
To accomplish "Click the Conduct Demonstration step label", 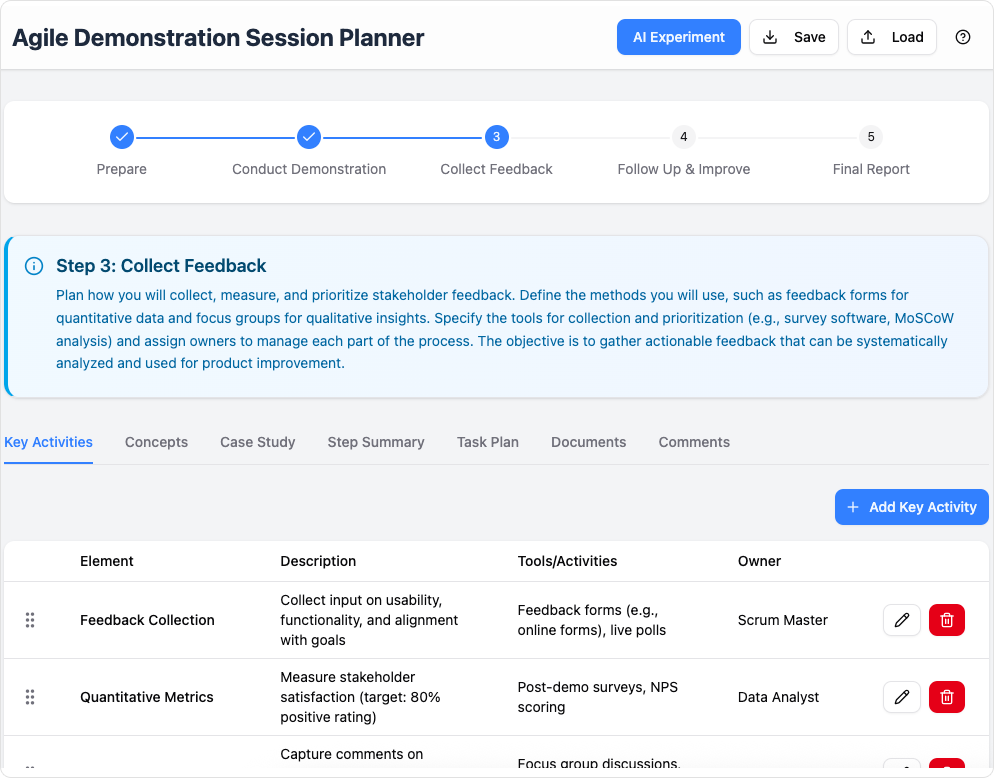I will (309, 169).
